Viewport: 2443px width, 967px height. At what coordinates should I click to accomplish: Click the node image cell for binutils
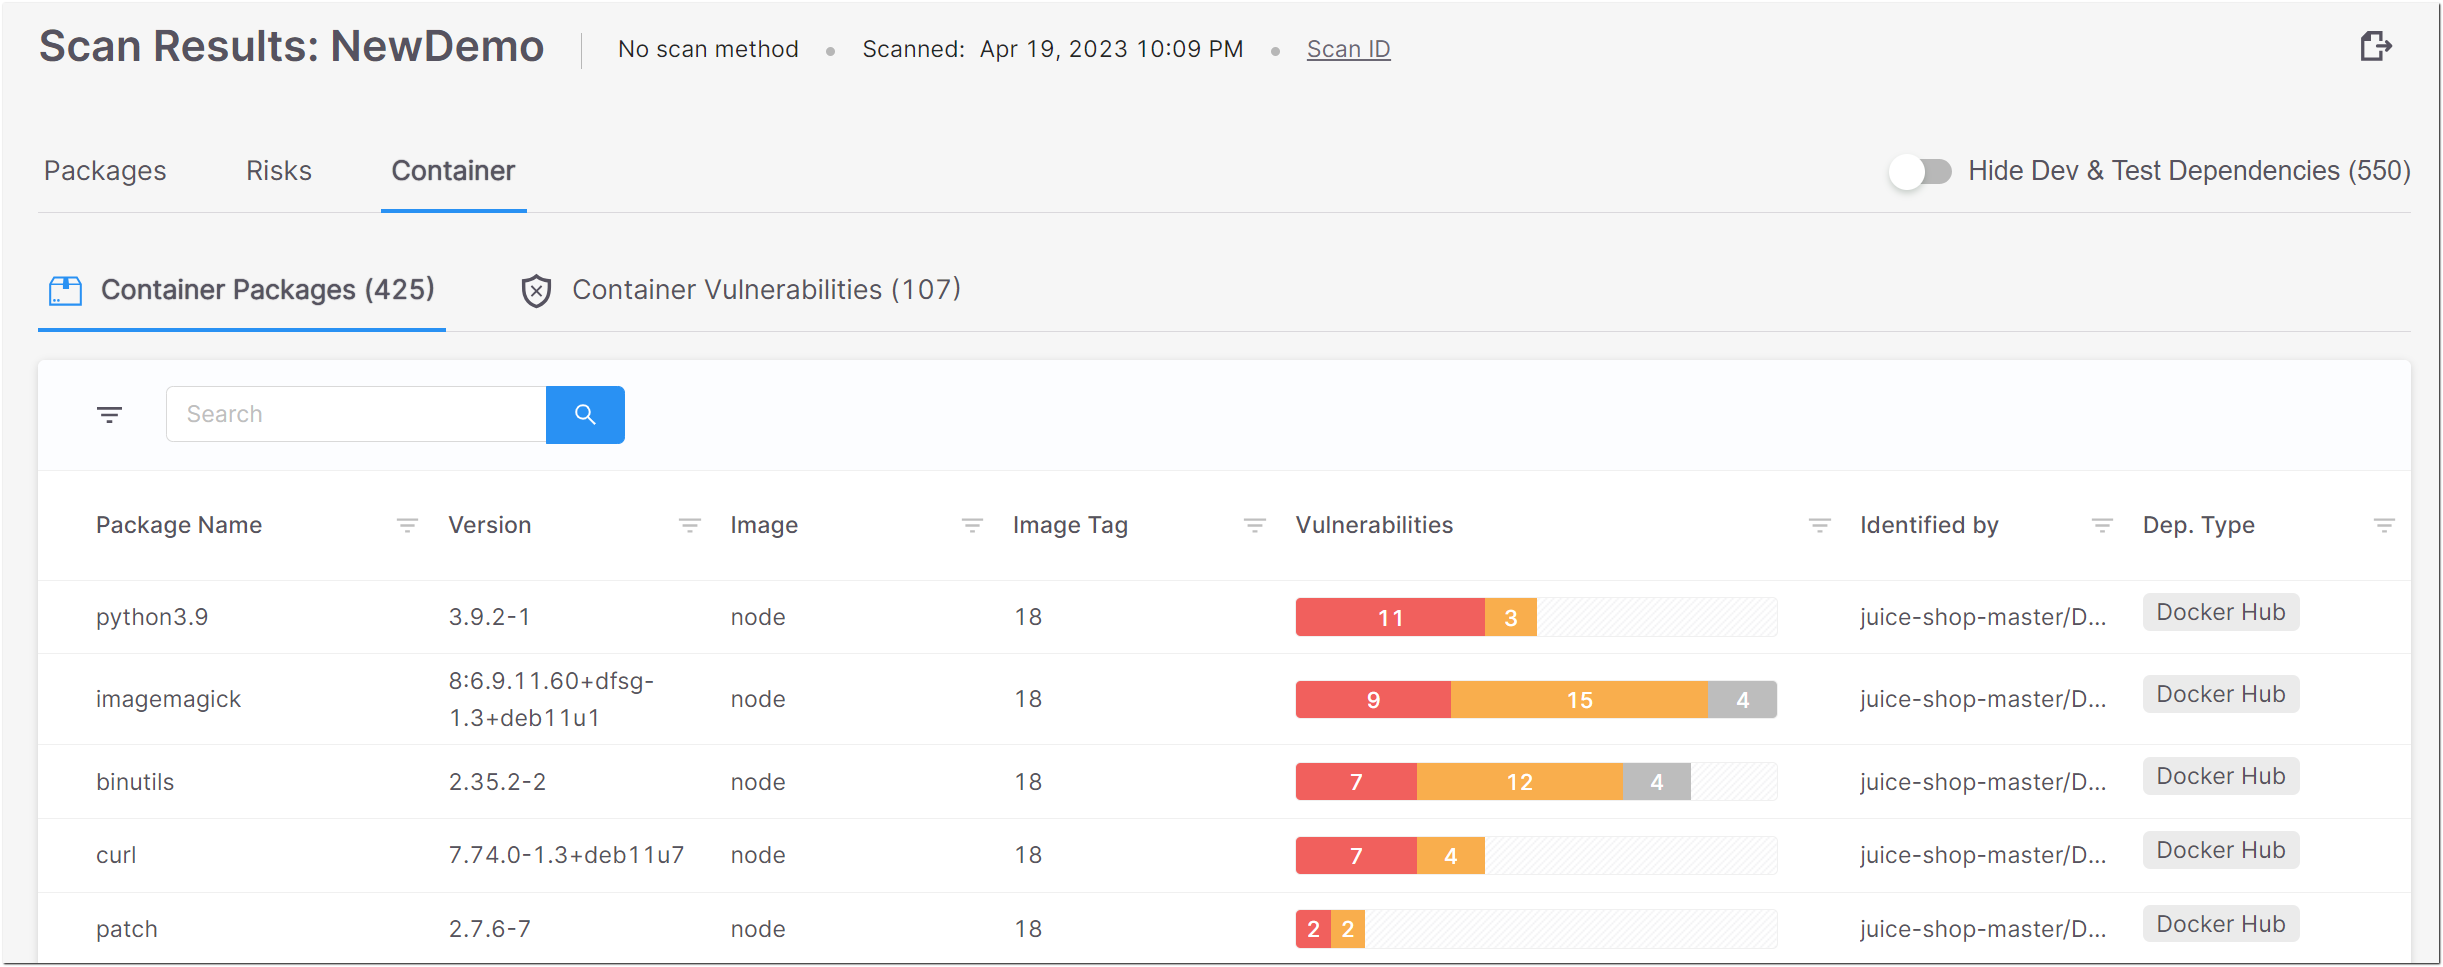point(758,781)
